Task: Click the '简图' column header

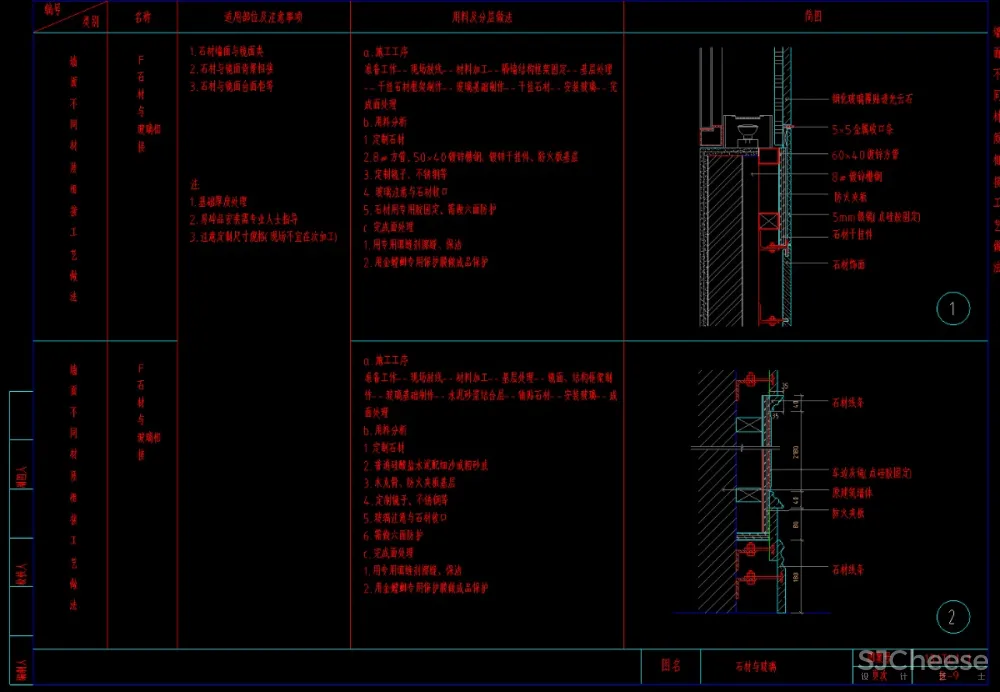Action: (811, 17)
